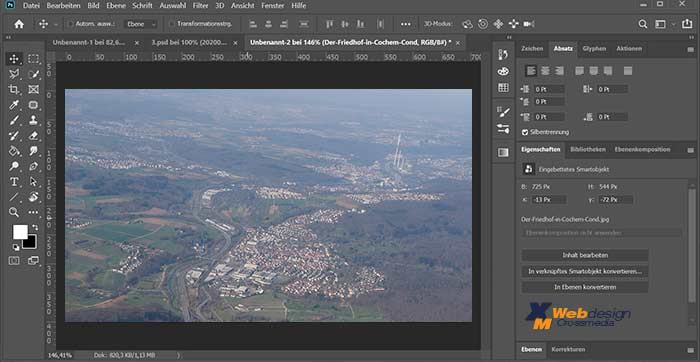The image size is (700, 362).
Task: Switch to the Zeichen tab
Action: click(532, 49)
